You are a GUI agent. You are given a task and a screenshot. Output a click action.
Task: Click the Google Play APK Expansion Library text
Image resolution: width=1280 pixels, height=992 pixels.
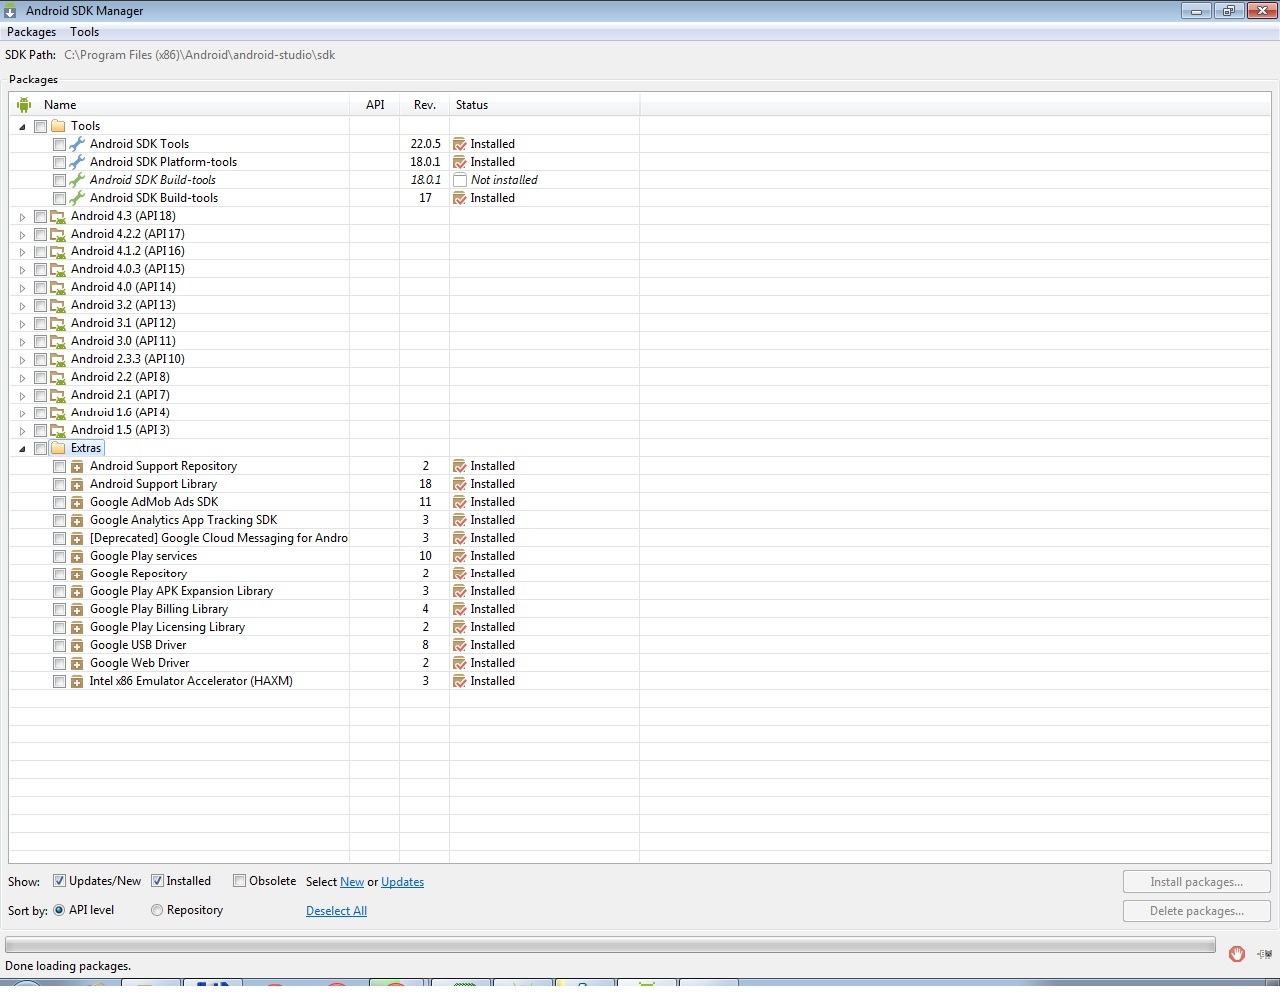point(181,591)
